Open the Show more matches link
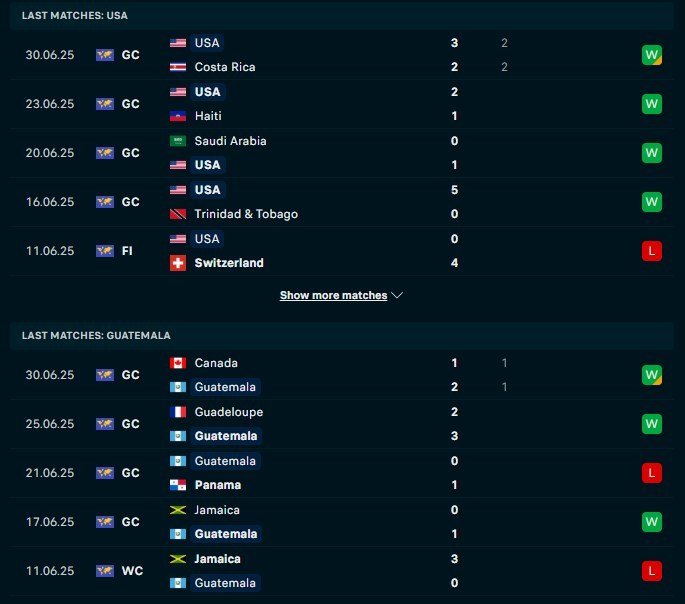The image size is (685, 604). pyautogui.click(x=333, y=296)
